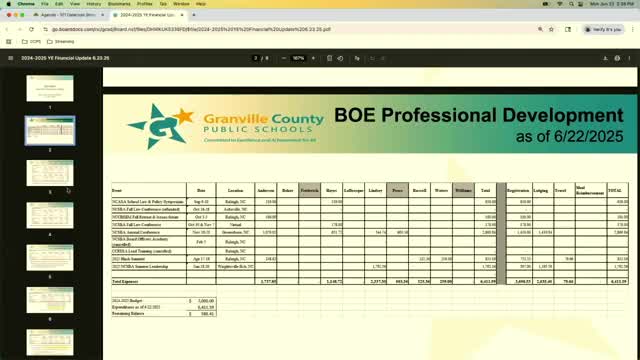The height and width of the screenshot is (360, 640).
Task: Select page 1 thumbnail
Action: 50,88
